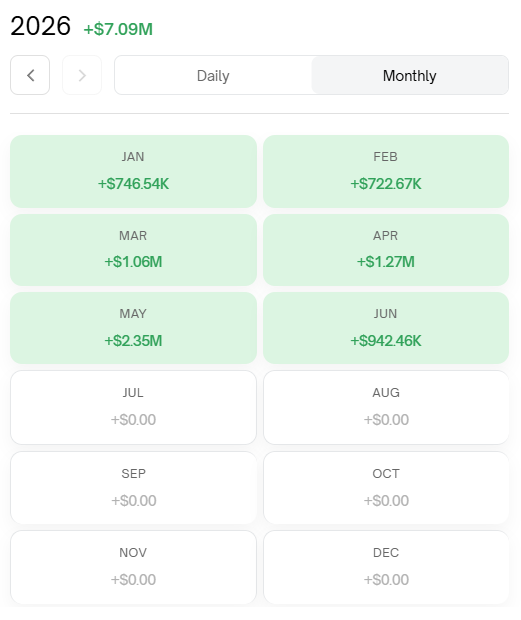
Task: Click the +$7.09M yearly total
Action: [118, 29]
